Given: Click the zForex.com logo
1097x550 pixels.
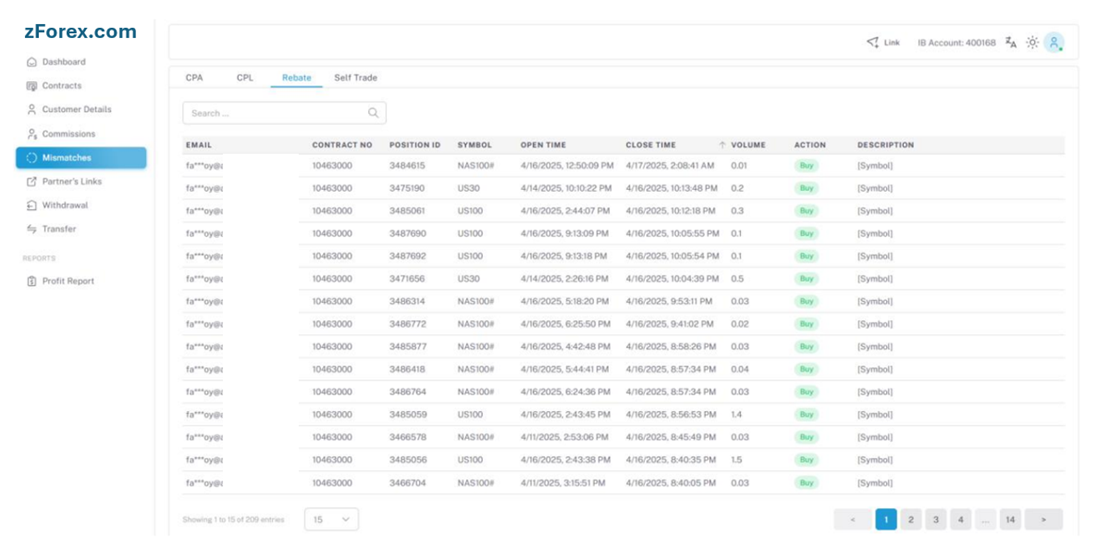Looking at the screenshot, I should [80, 31].
